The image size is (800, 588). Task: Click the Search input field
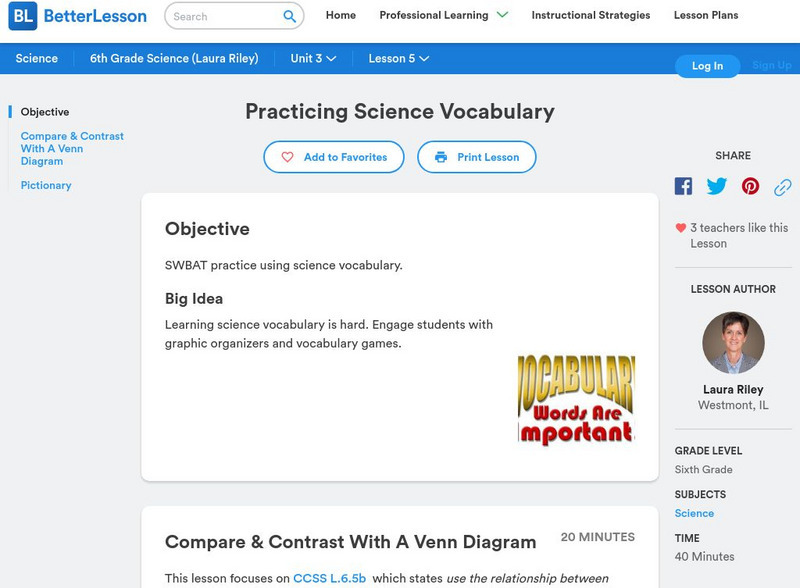[x=224, y=16]
